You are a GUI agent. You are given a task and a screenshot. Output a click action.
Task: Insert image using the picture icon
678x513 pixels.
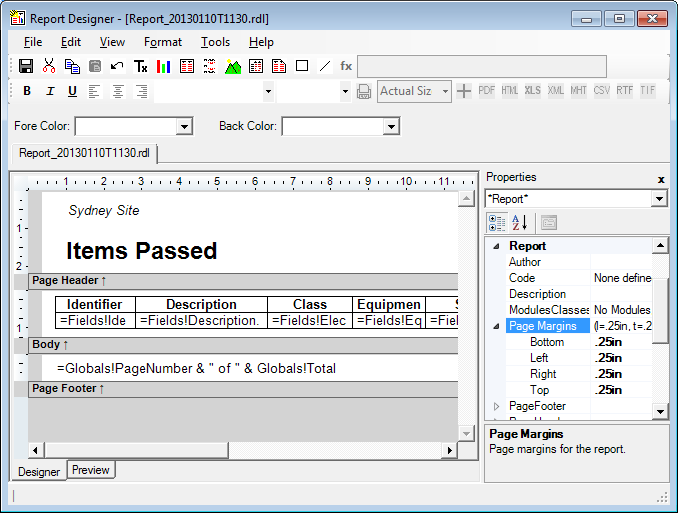tap(233, 66)
